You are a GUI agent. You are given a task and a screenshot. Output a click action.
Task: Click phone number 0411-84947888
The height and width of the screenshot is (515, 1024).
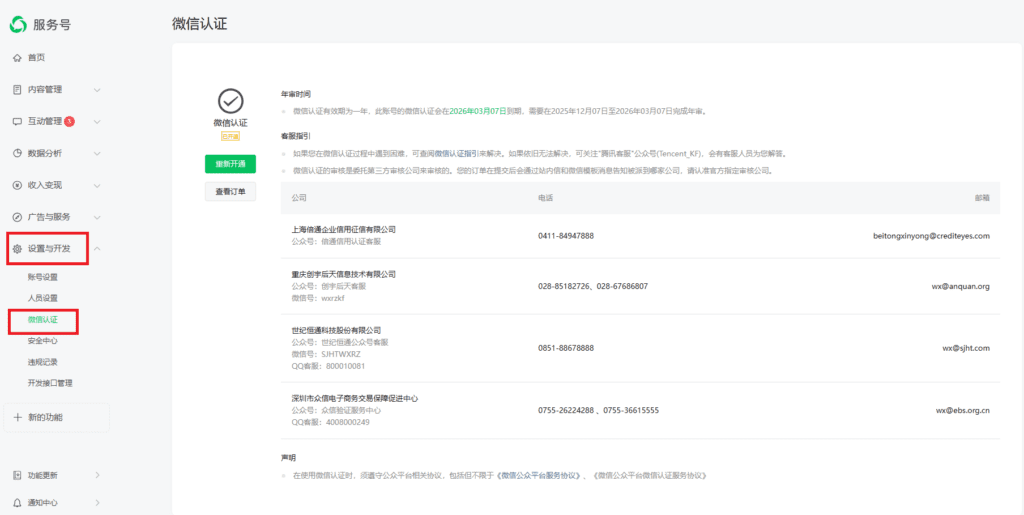click(x=566, y=236)
